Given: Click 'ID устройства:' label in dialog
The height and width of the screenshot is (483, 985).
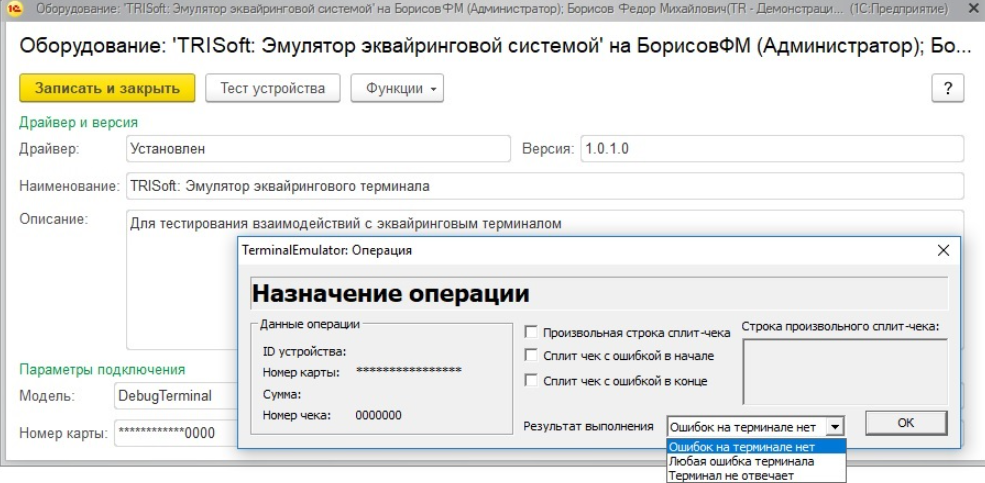Looking at the screenshot, I should click(304, 351).
